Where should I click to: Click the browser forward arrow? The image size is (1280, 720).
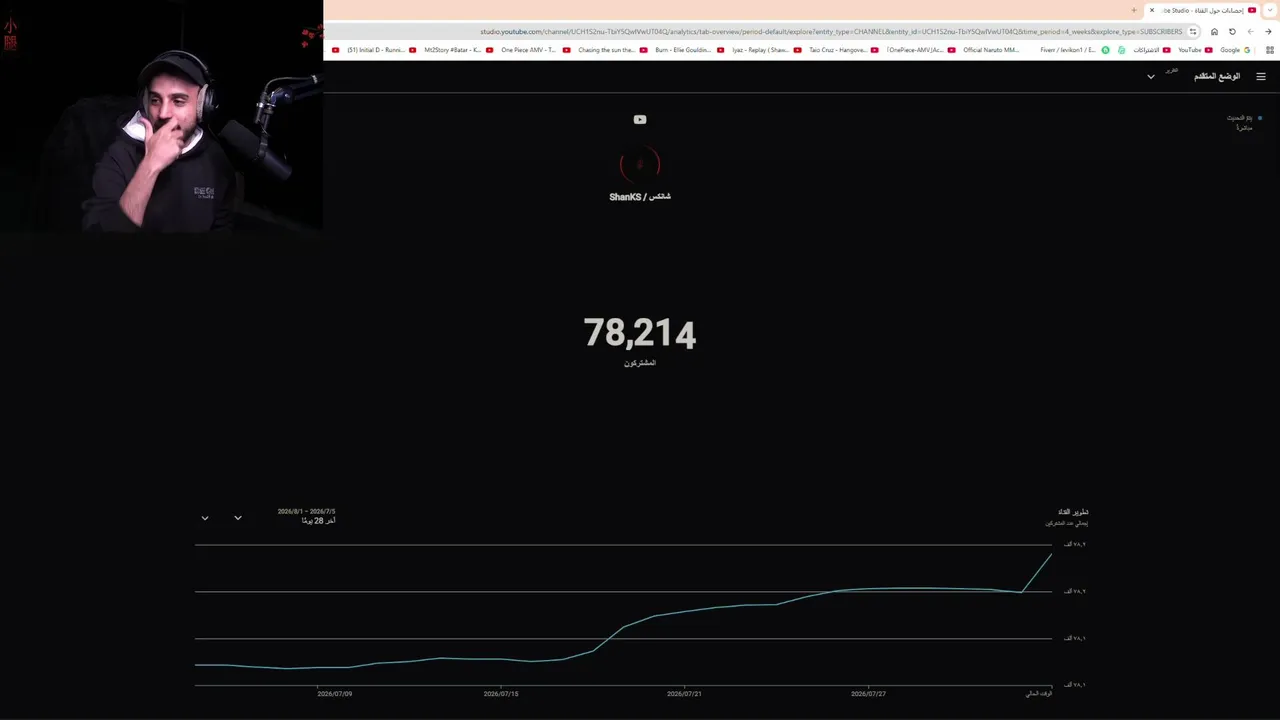click(x=1250, y=32)
